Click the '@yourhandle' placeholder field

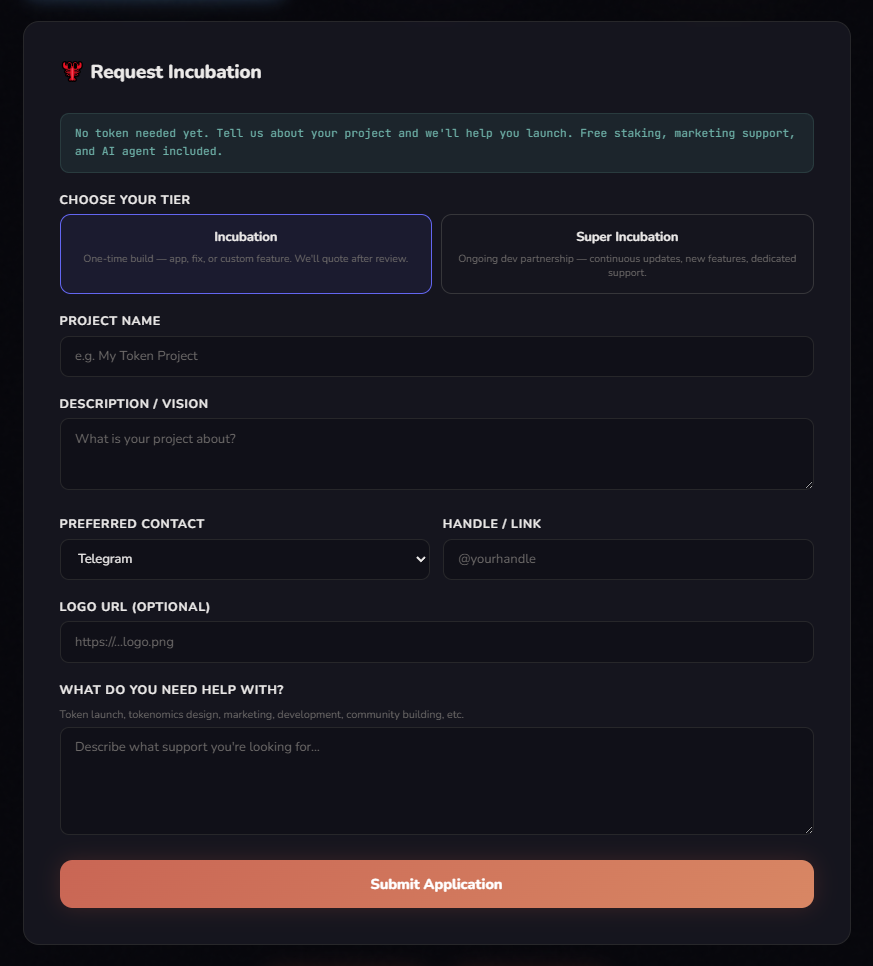(x=627, y=559)
